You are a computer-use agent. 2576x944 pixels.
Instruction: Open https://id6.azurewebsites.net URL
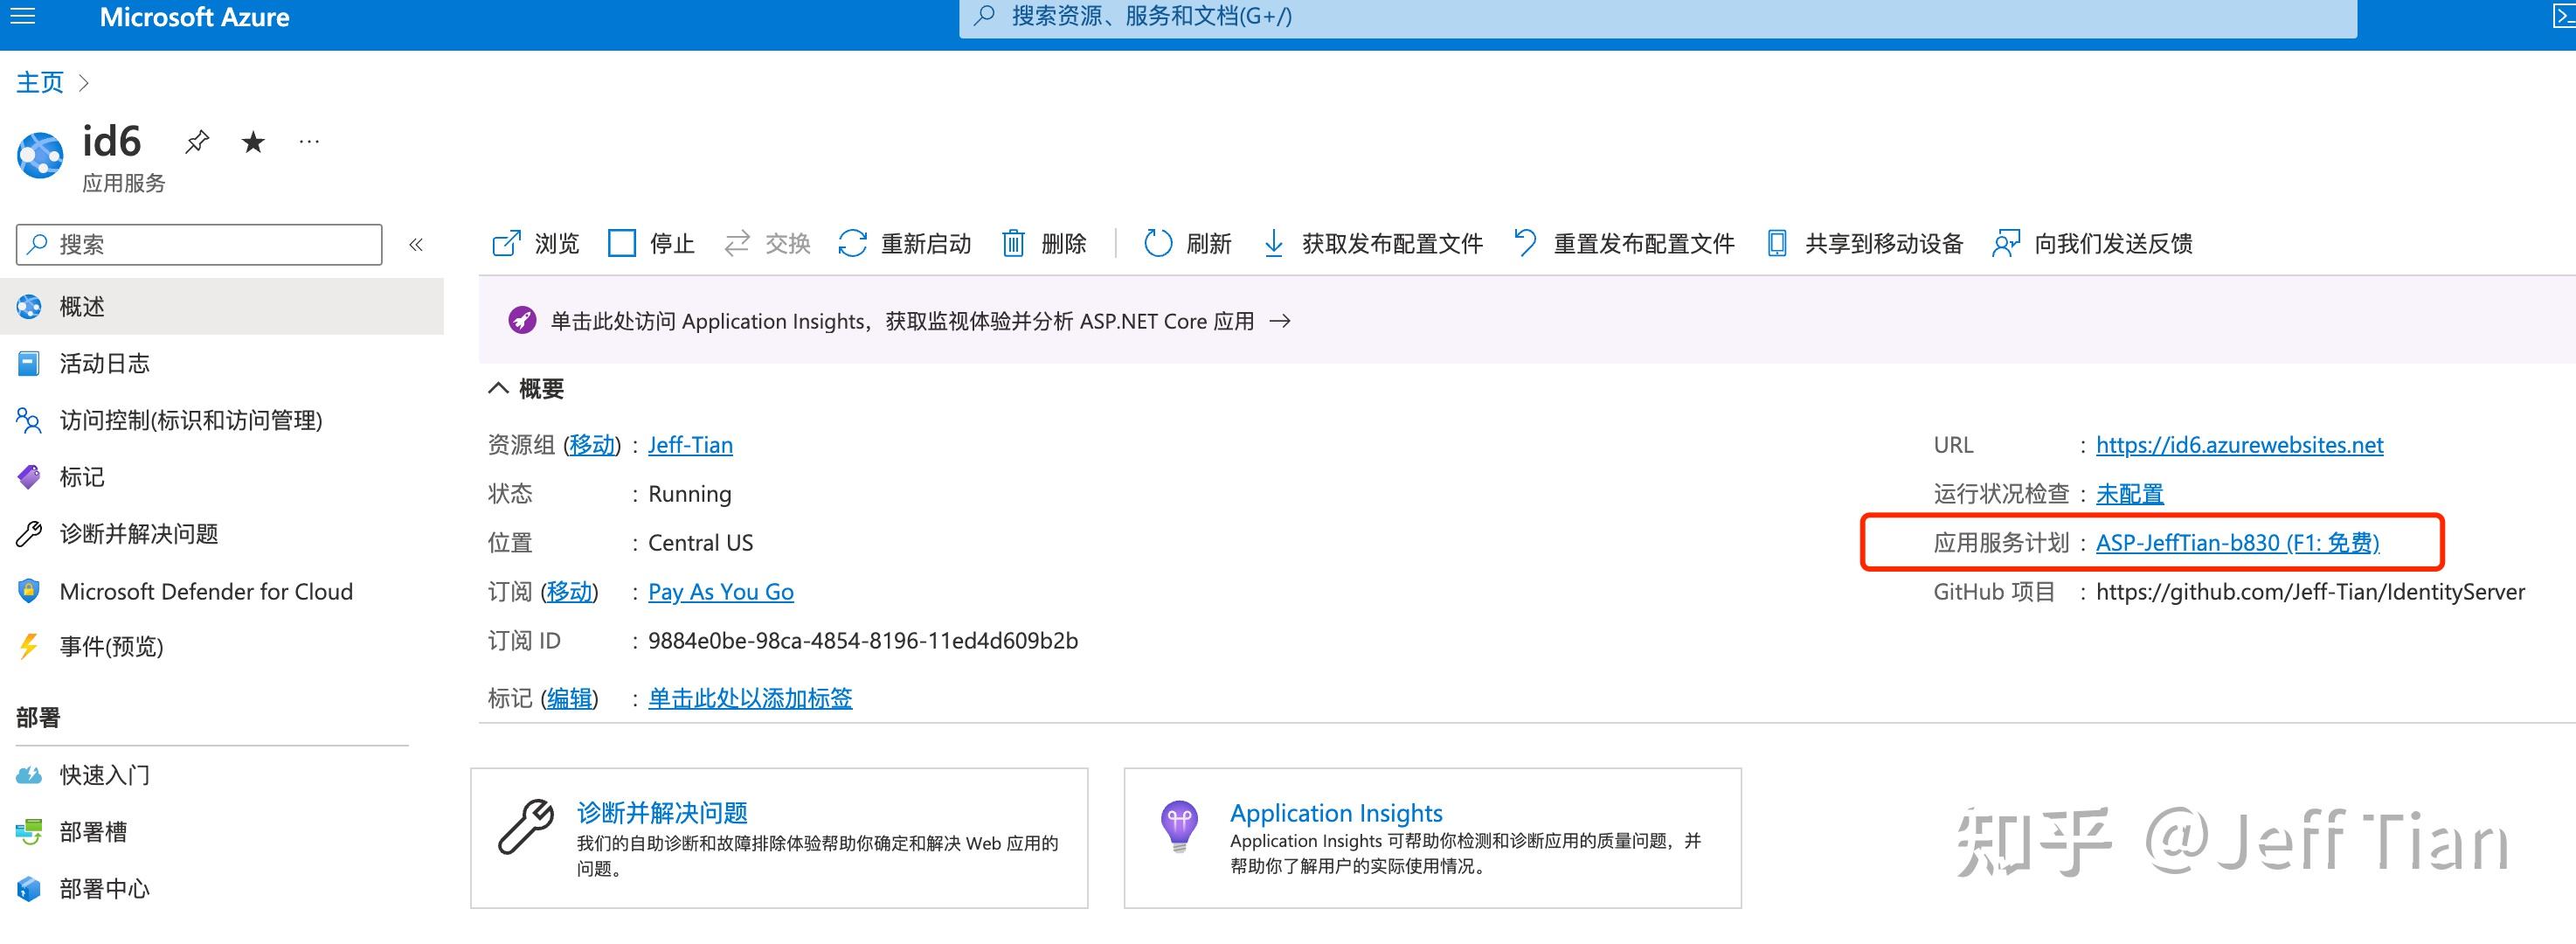2239,445
